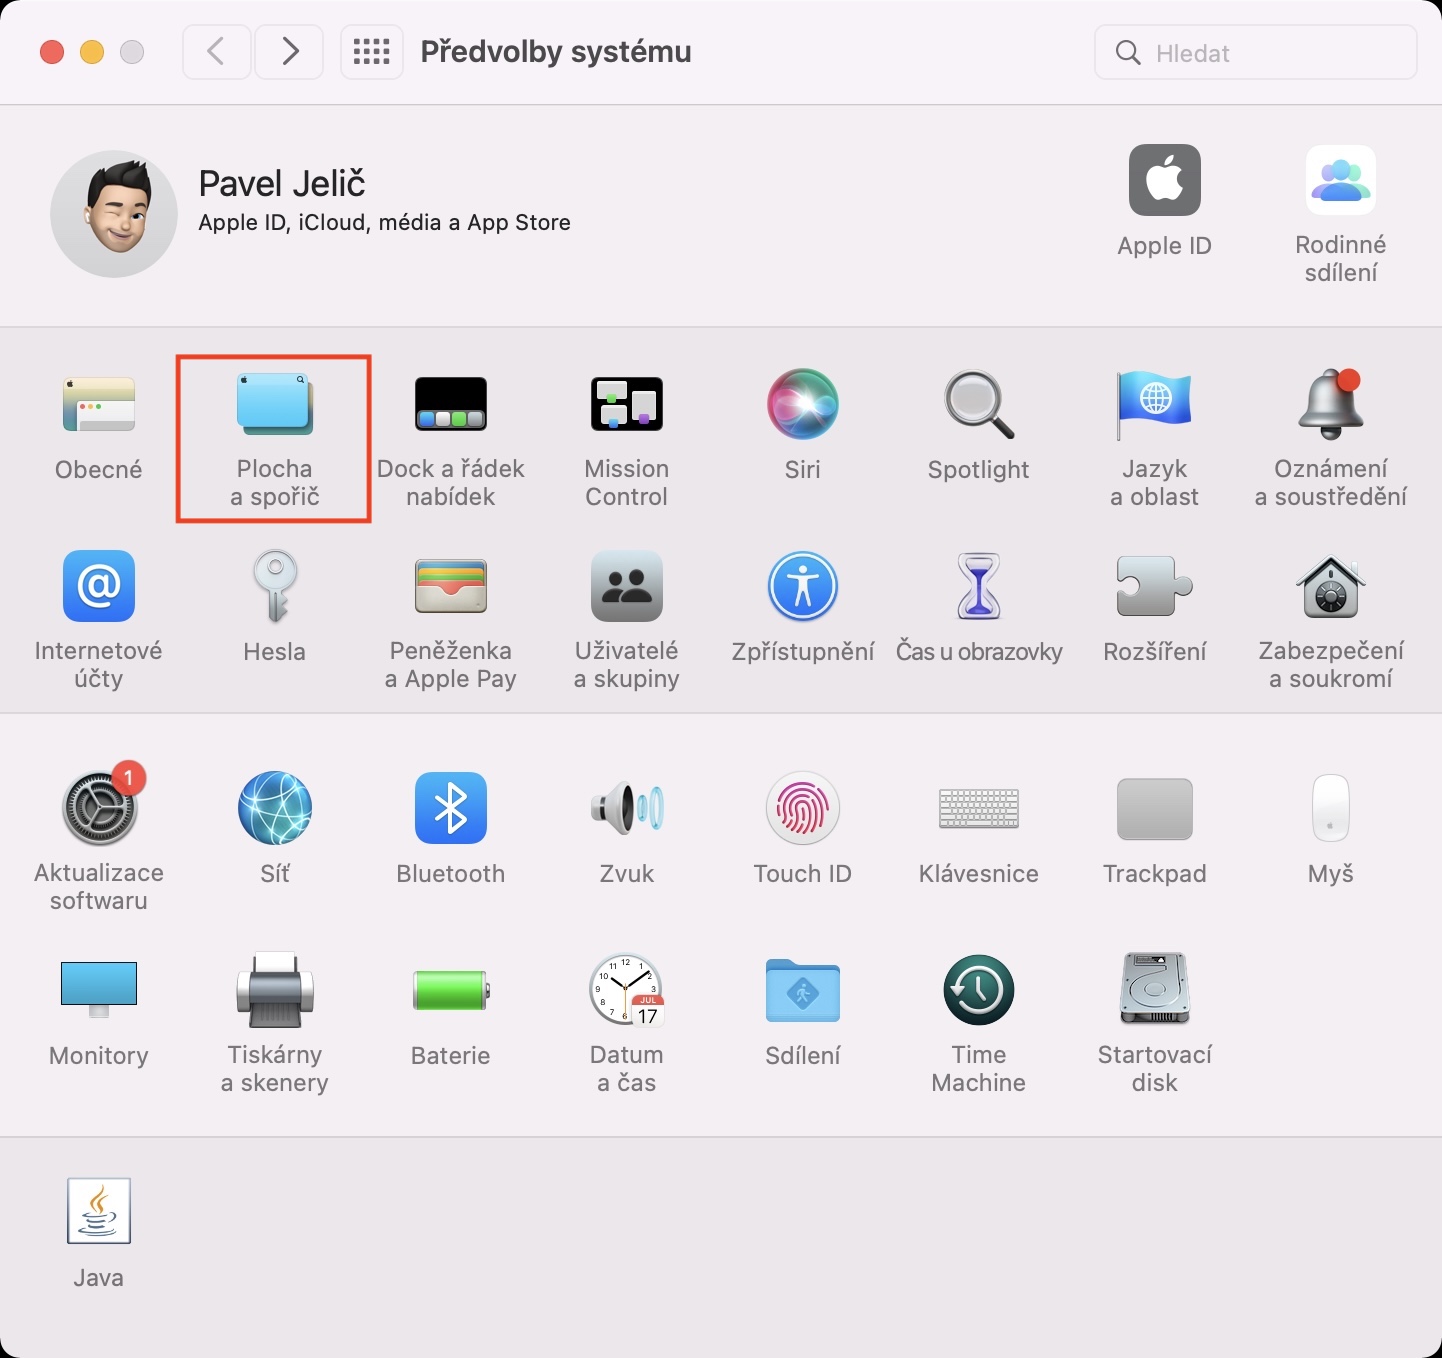Click the 'Apple ID, iCloud, média a App Store' subtitle
This screenshot has height=1358, width=1442.
pos(385,223)
